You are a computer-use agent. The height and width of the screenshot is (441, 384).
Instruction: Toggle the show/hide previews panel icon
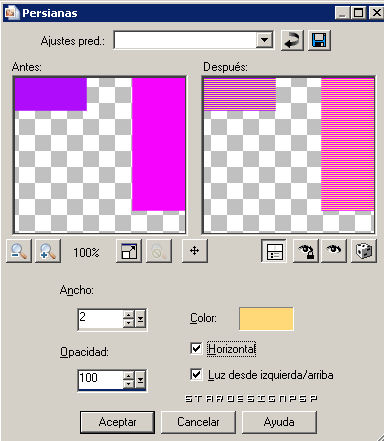click(274, 251)
